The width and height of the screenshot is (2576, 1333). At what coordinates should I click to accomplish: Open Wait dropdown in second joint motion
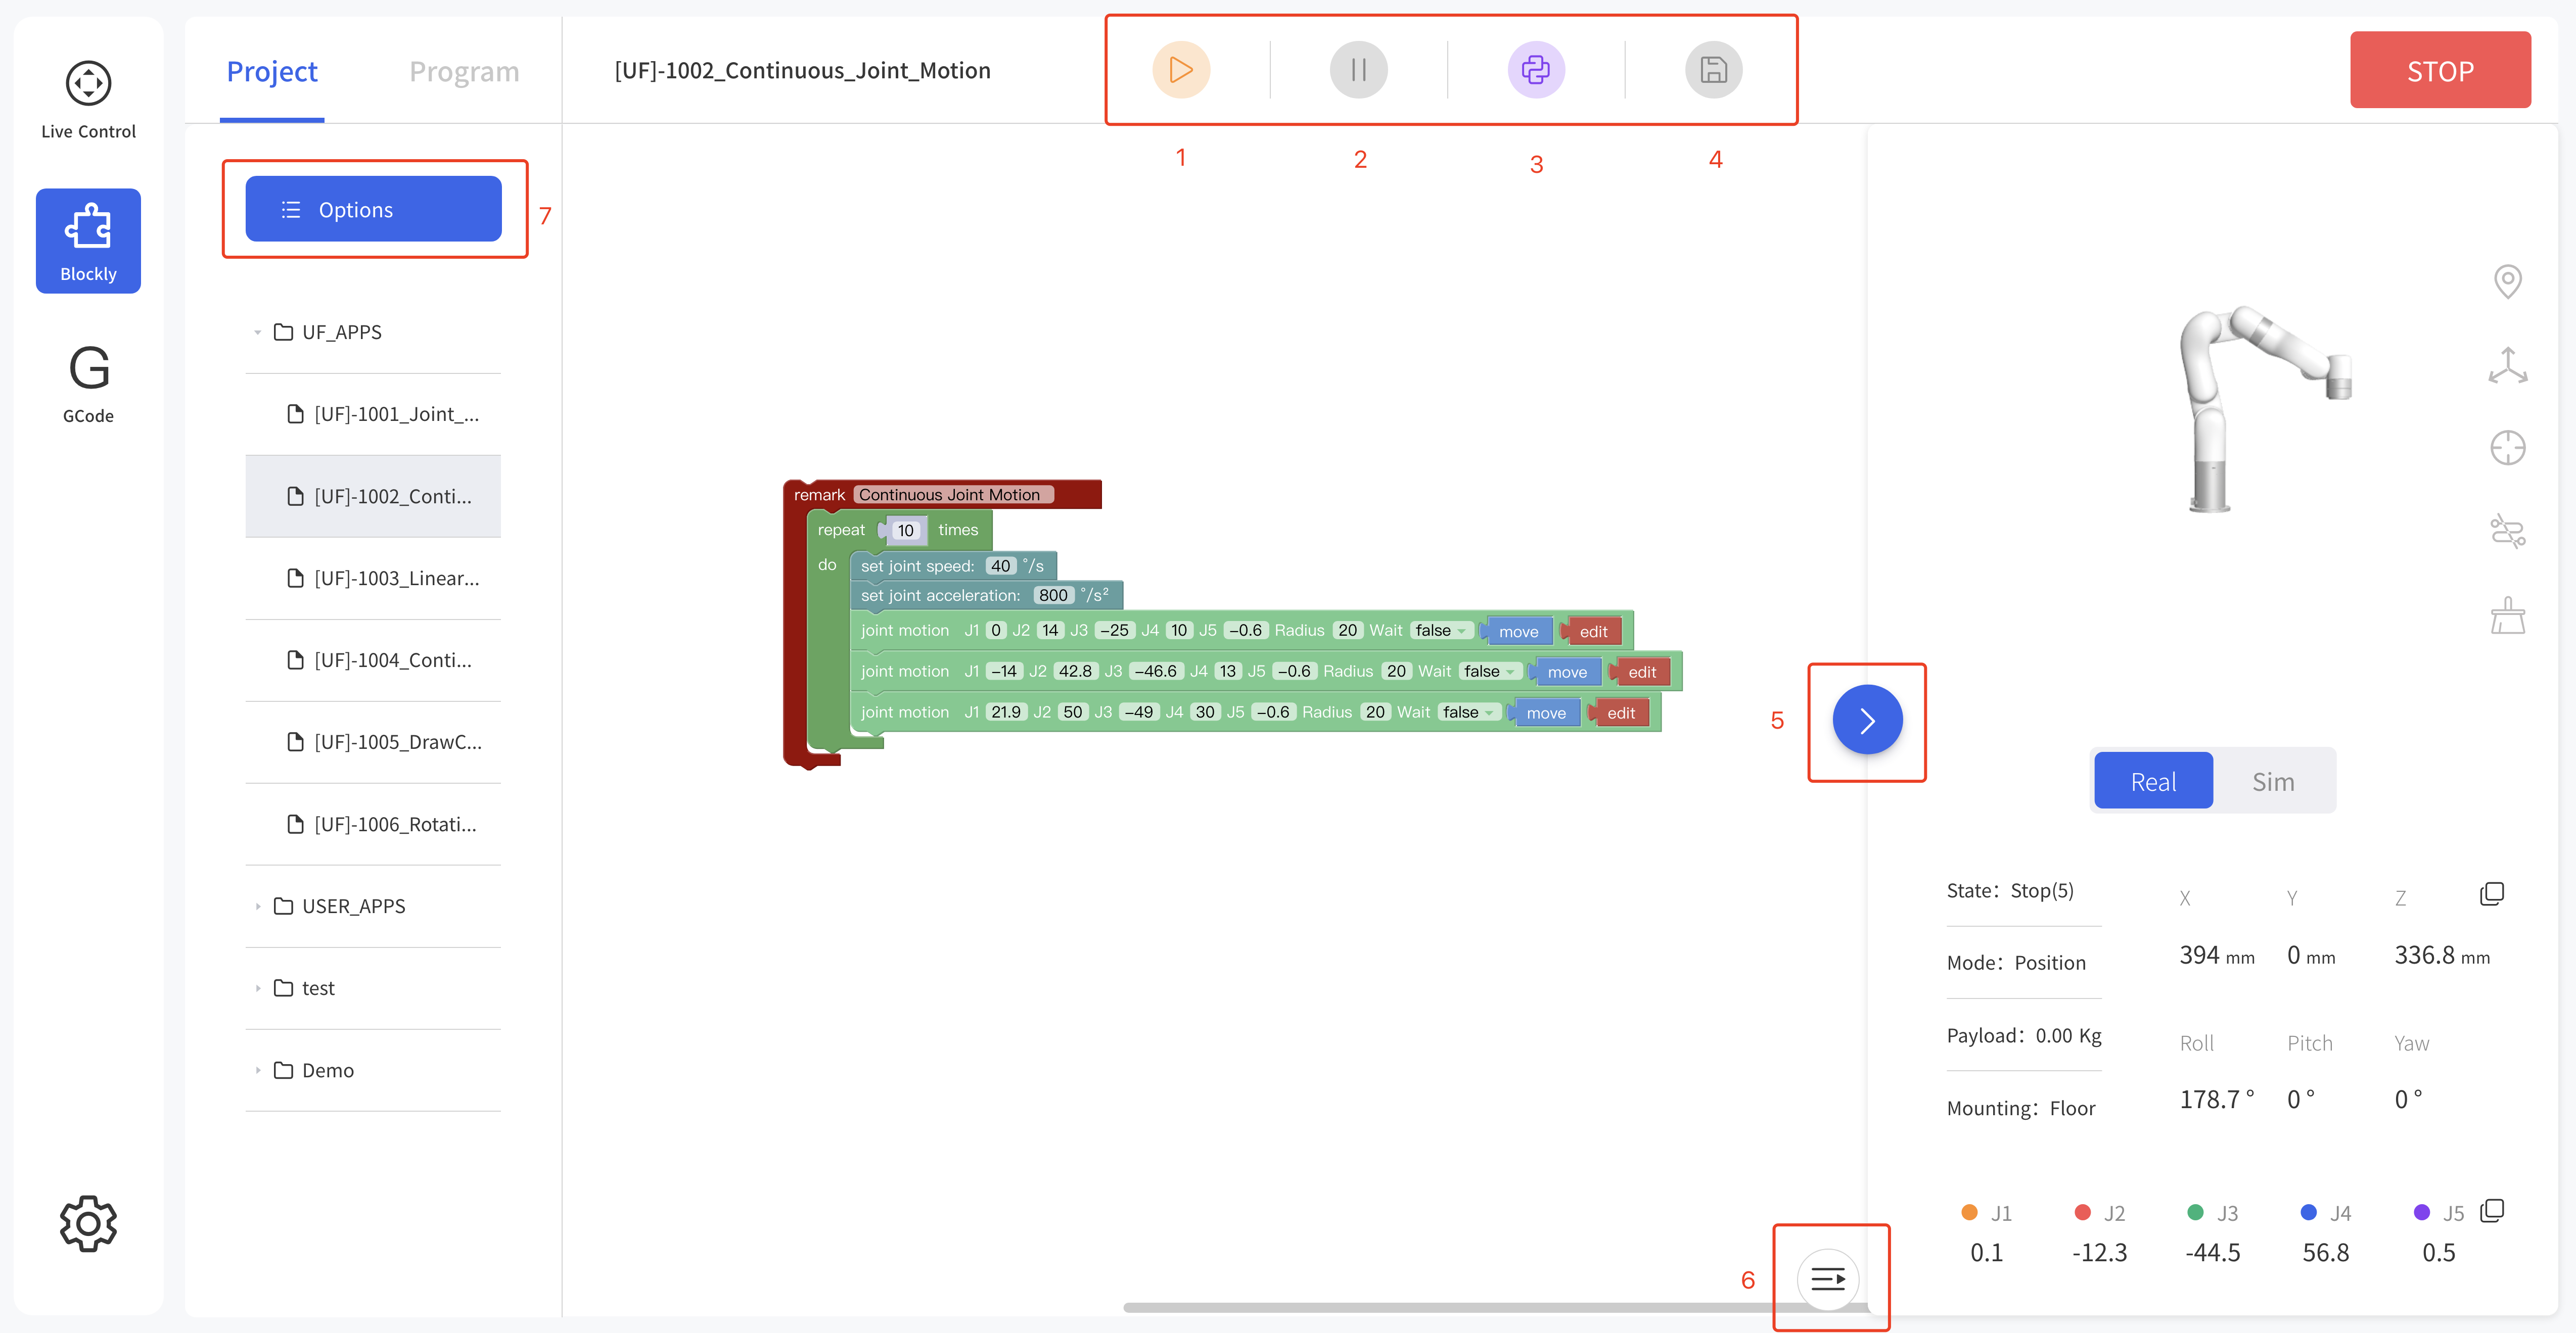(1489, 671)
